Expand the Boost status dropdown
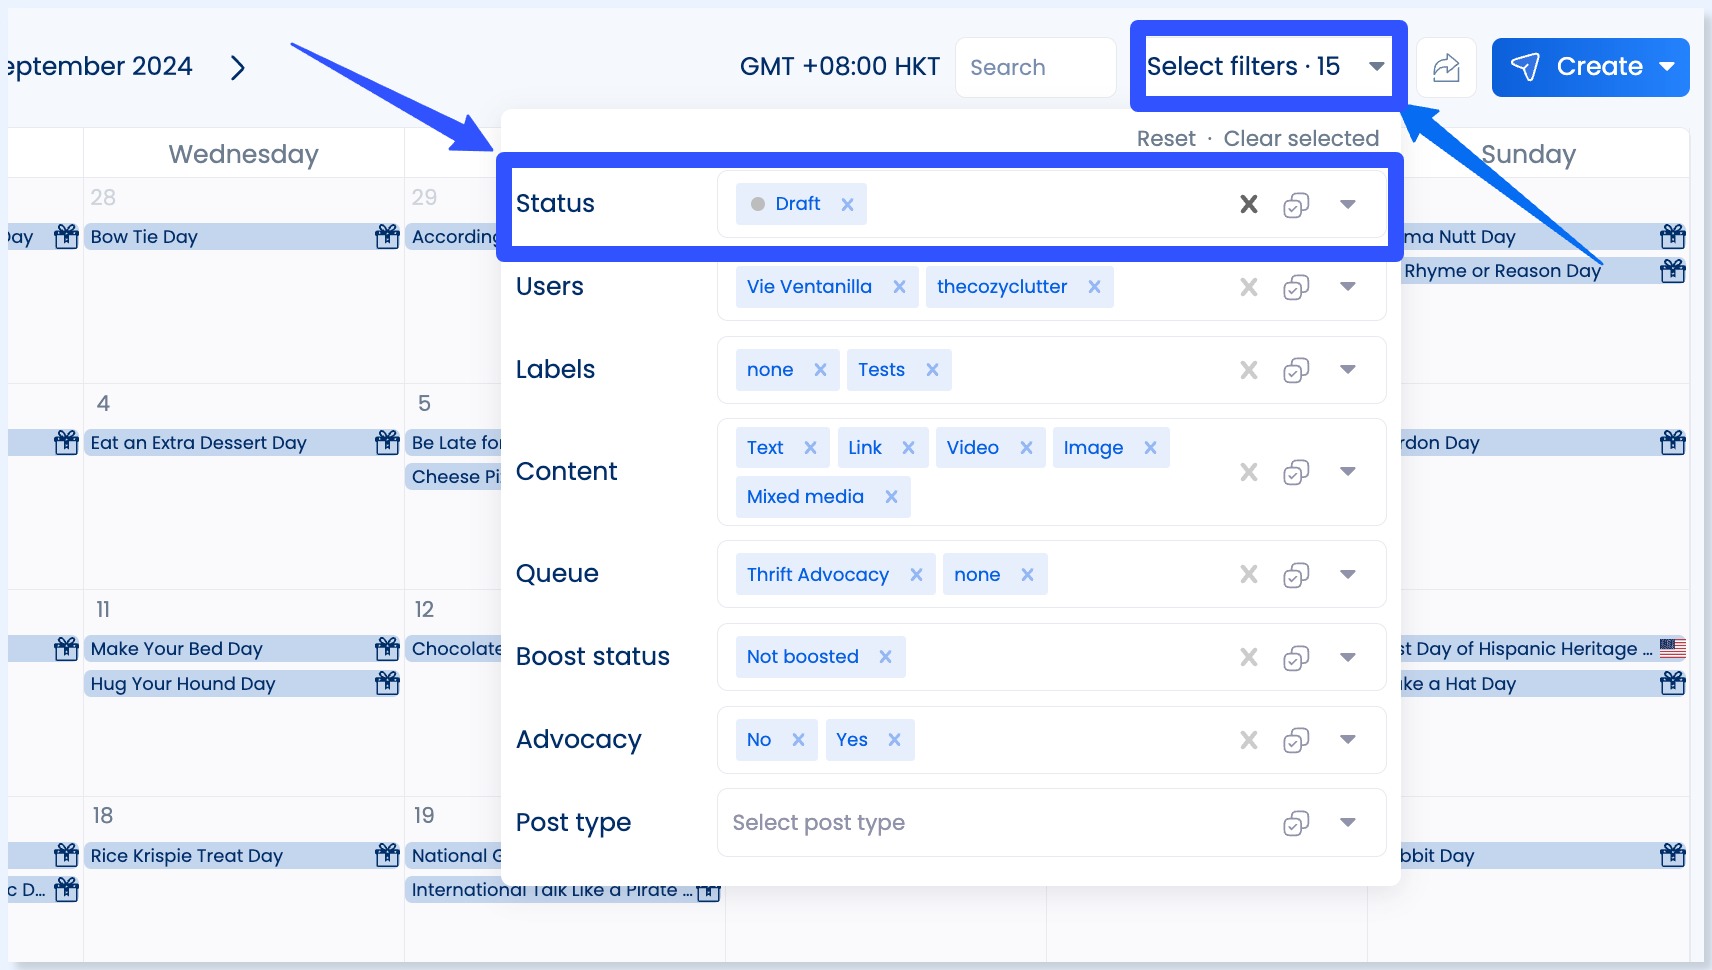The image size is (1712, 970). click(x=1348, y=657)
